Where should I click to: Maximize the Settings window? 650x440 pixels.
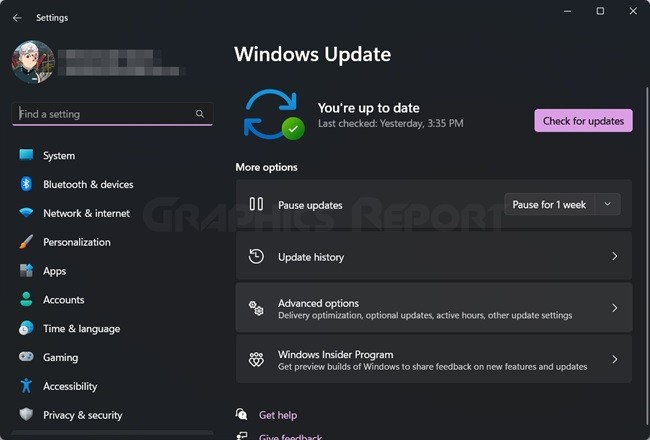[600, 11]
